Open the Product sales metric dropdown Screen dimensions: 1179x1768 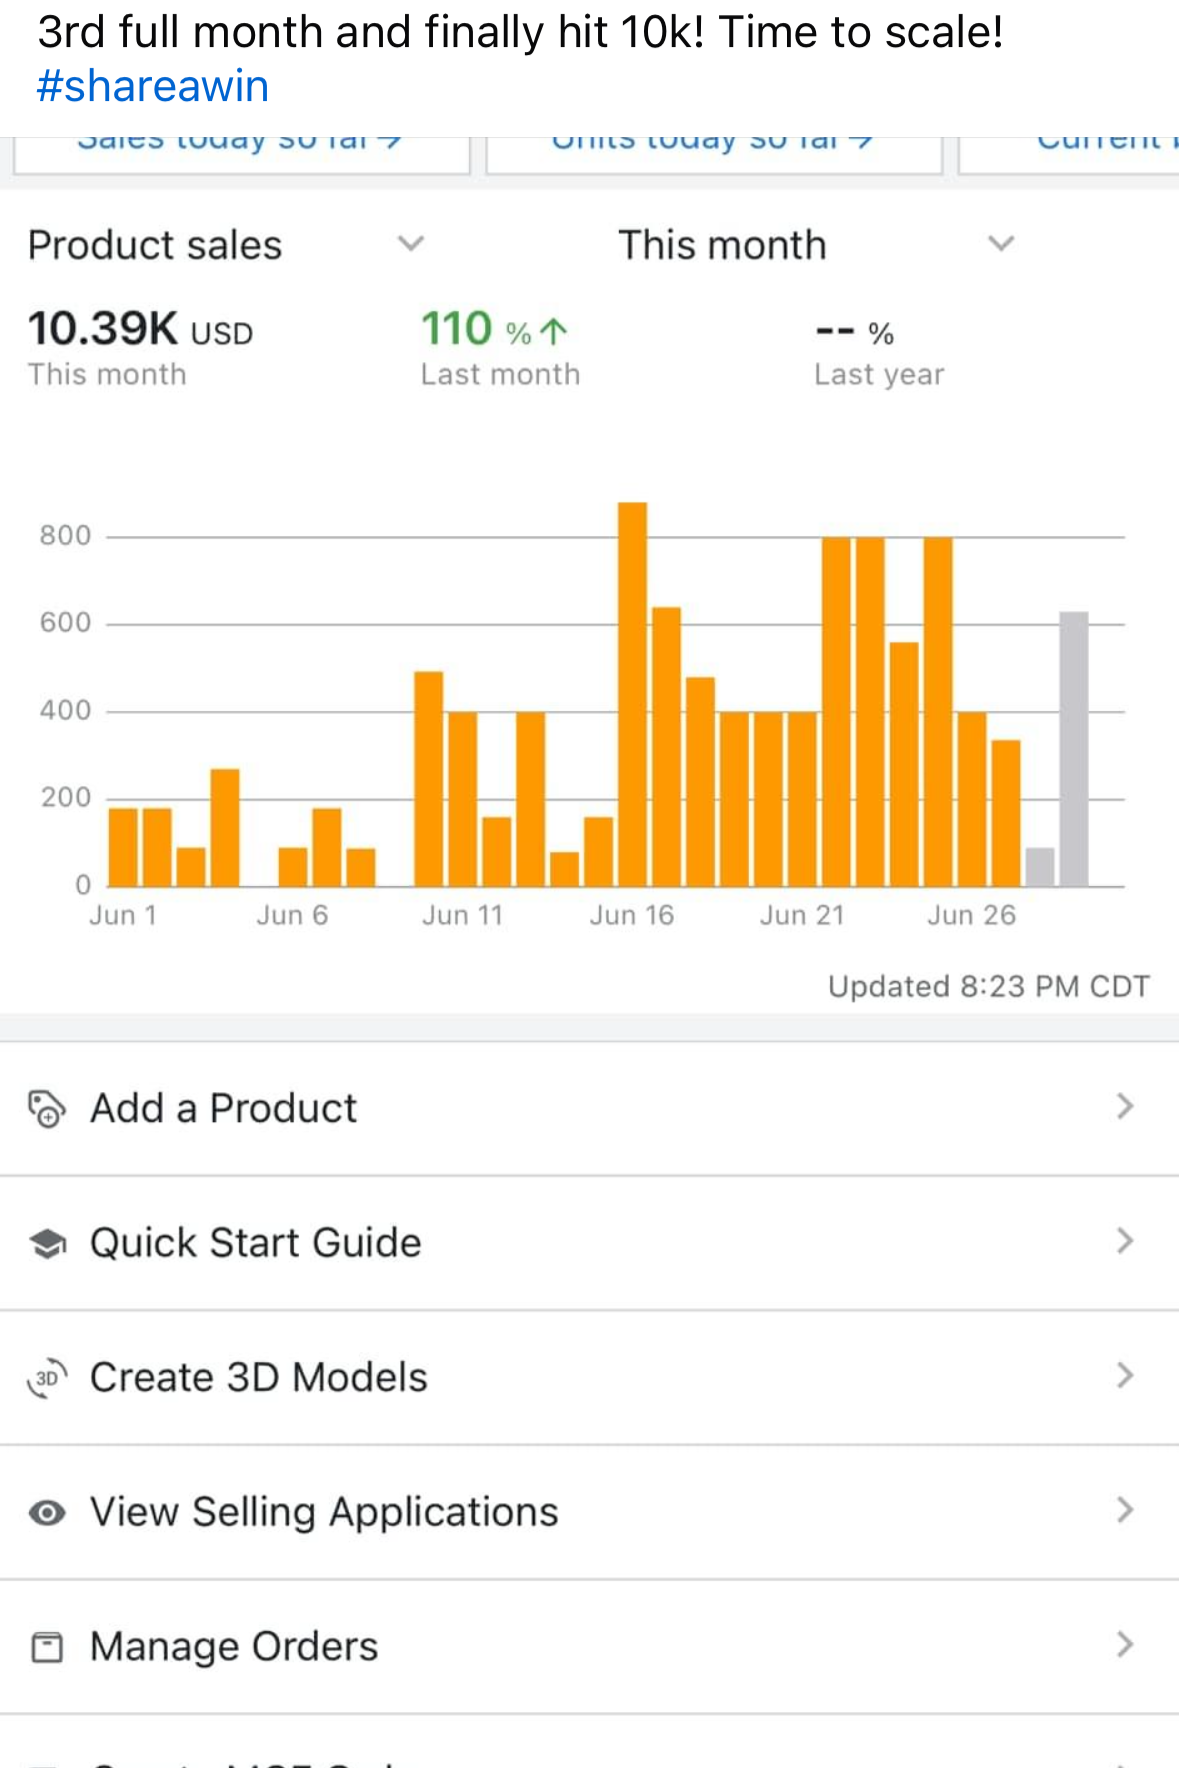point(410,244)
